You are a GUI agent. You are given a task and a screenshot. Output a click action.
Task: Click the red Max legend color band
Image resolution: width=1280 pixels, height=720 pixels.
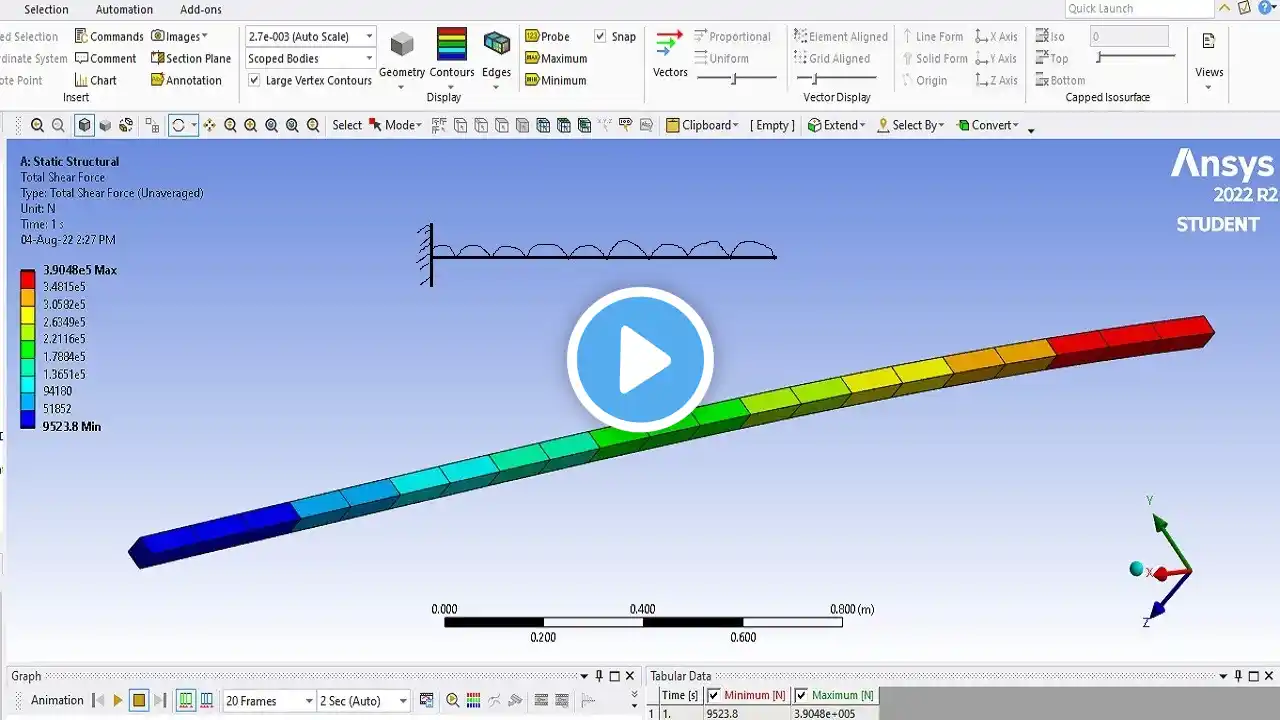[x=28, y=277]
